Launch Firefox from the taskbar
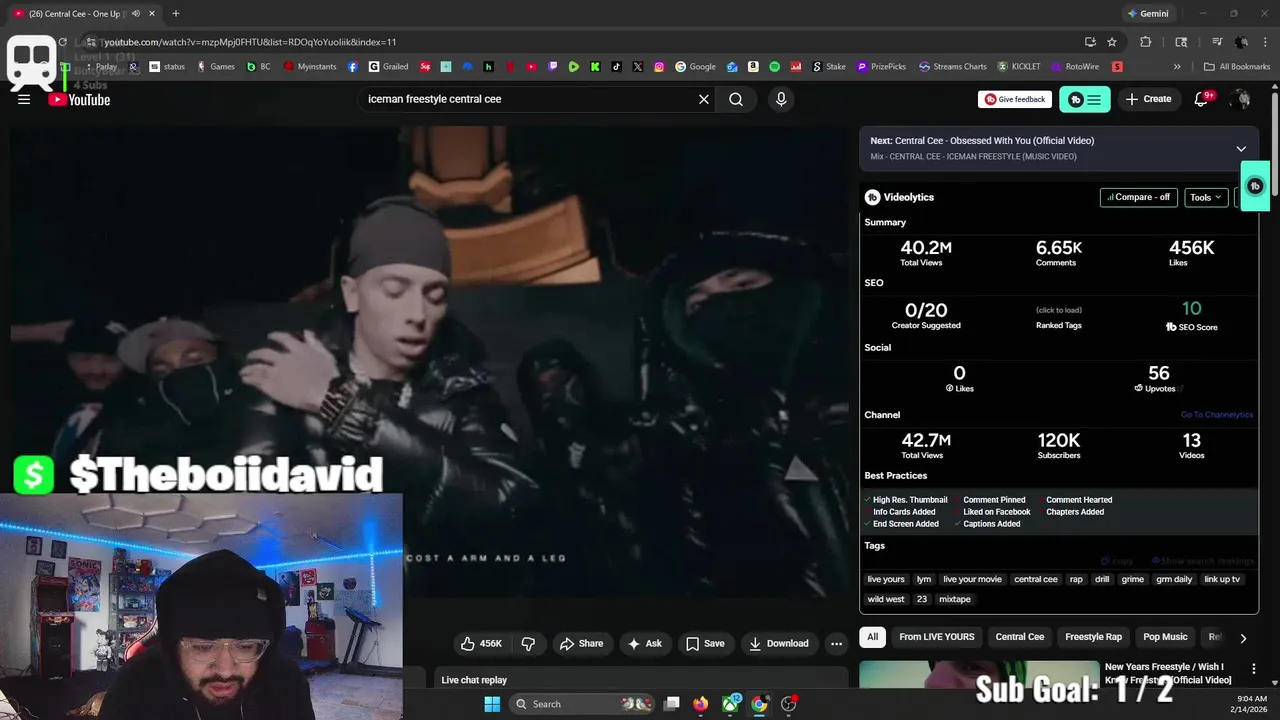 (x=701, y=704)
